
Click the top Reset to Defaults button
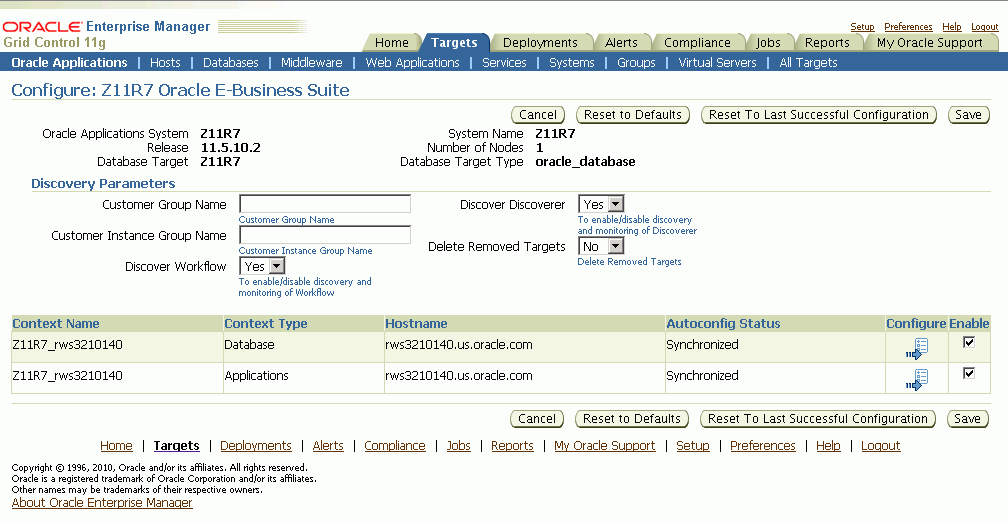pyautogui.click(x=633, y=114)
